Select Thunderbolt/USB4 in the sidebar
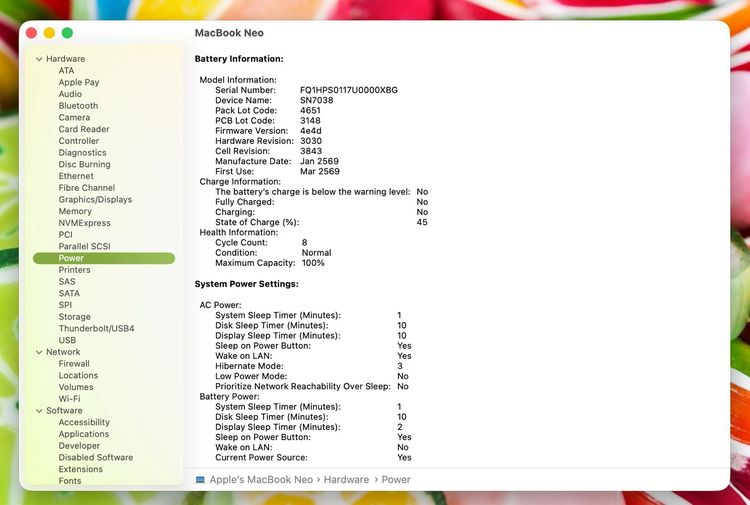The image size is (750, 505). pos(97,329)
